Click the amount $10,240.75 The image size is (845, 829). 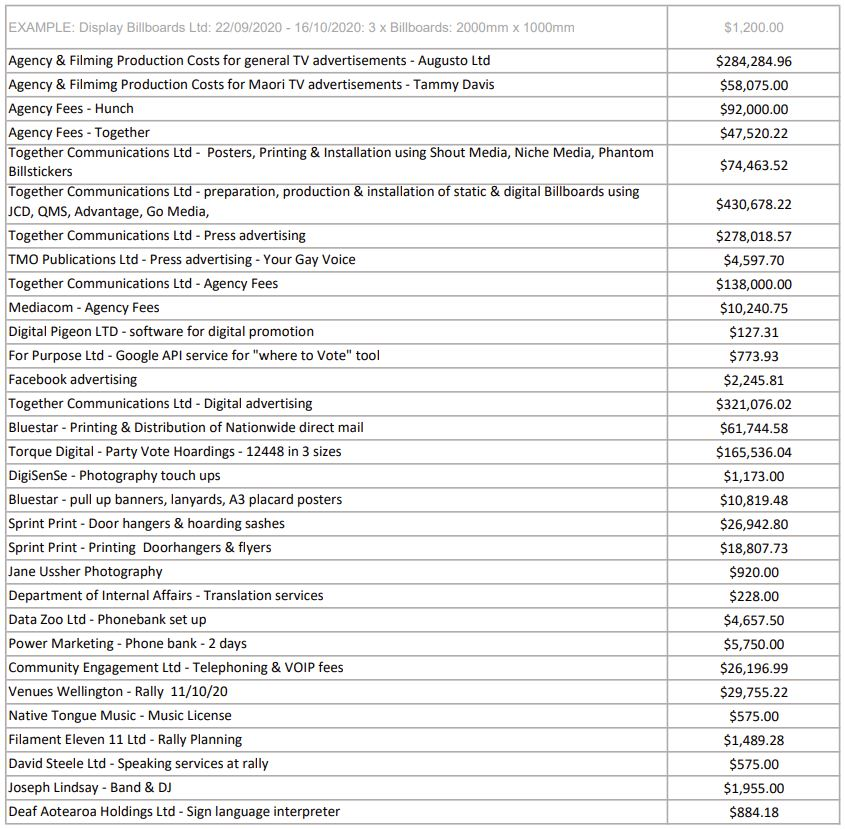click(753, 308)
